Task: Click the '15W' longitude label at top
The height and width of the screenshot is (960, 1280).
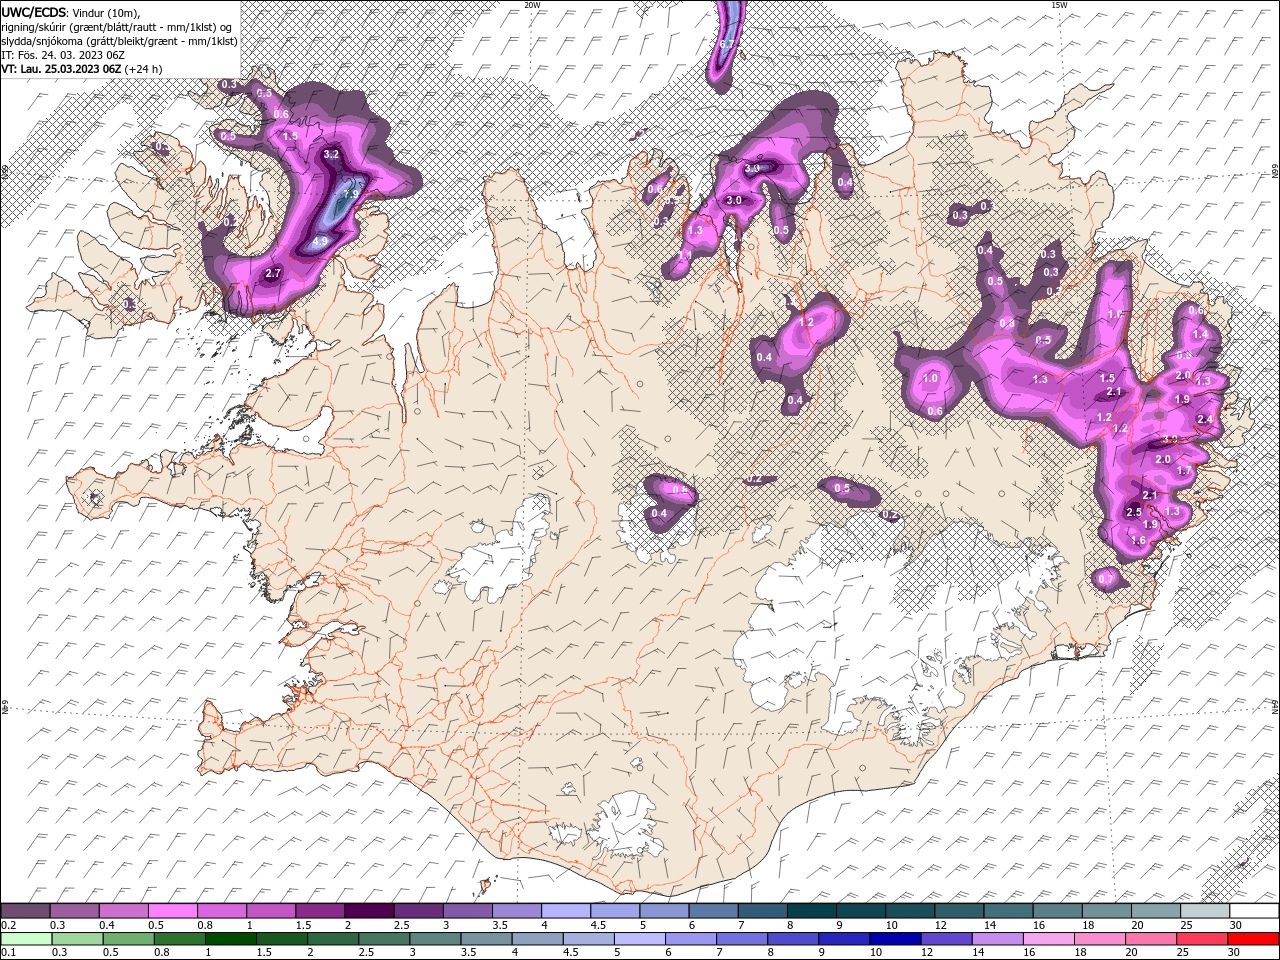Action: (1059, 5)
